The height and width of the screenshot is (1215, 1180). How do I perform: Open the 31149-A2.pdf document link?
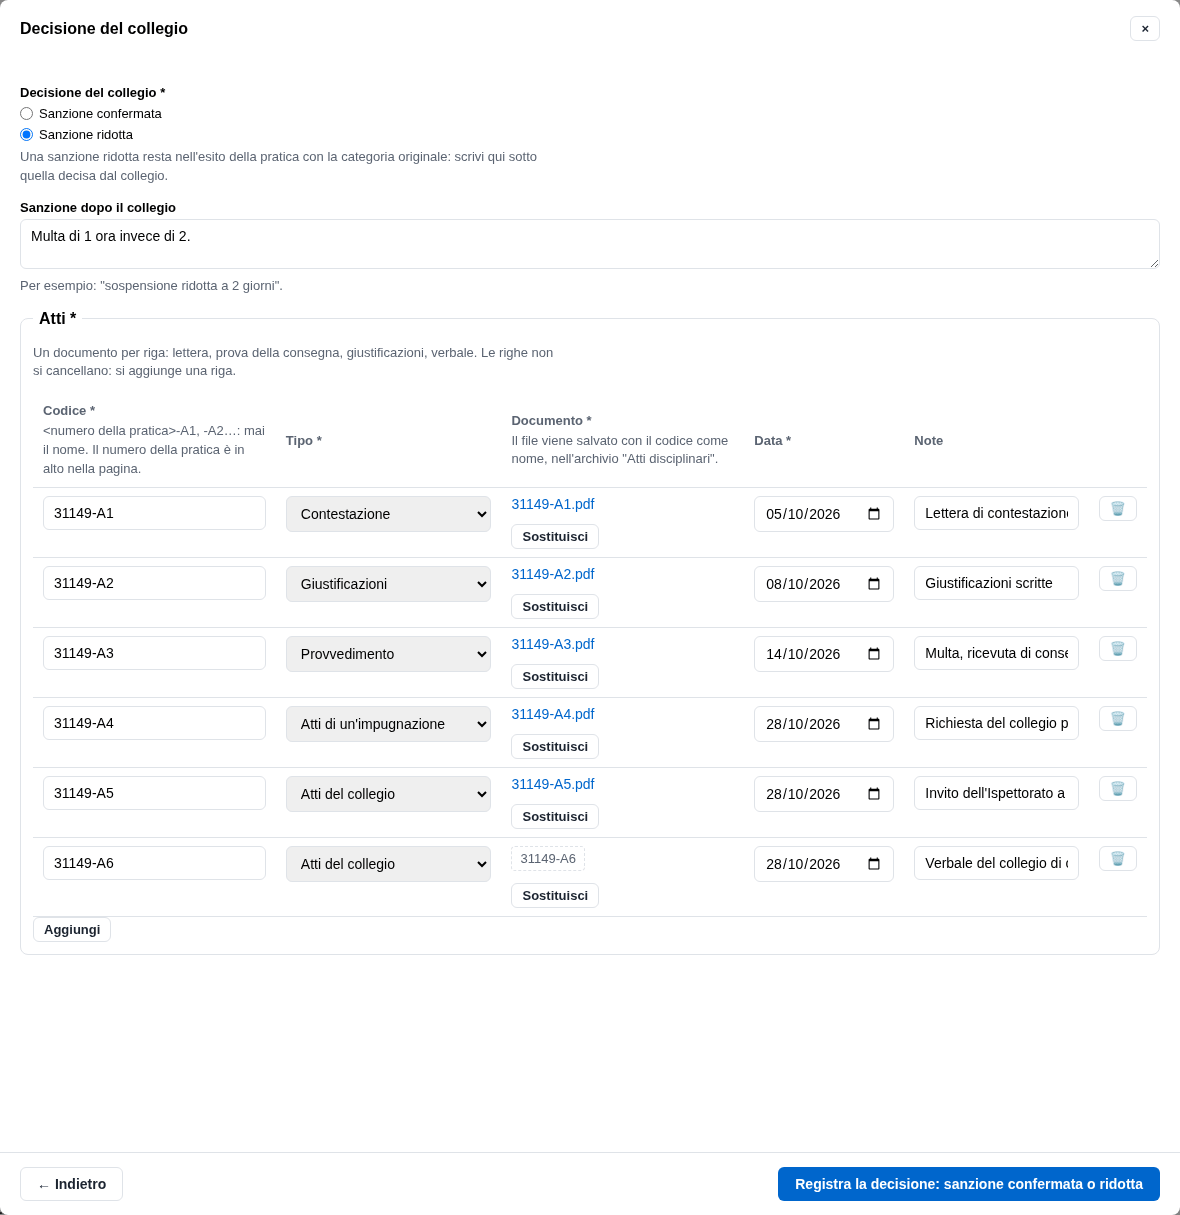(x=553, y=574)
